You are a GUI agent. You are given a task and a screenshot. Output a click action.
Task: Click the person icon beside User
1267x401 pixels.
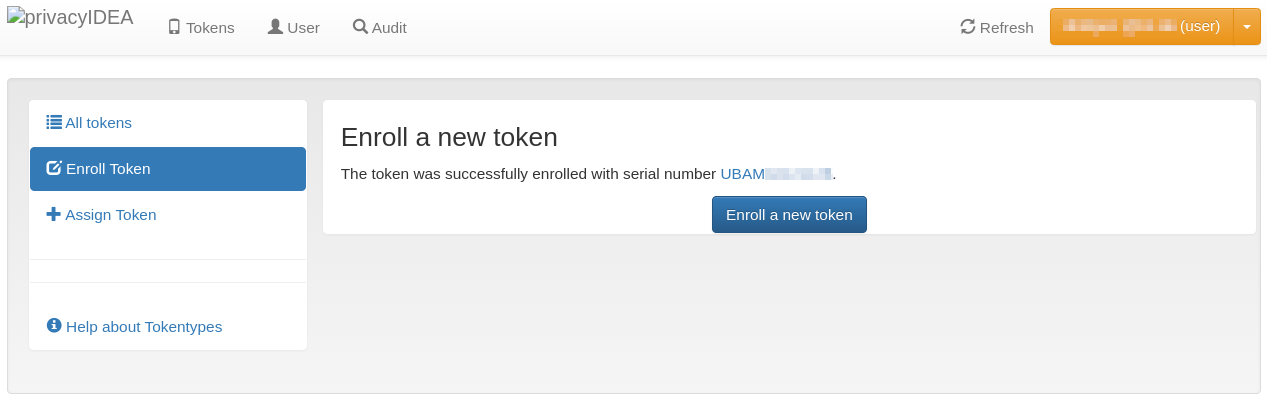[x=275, y=27]
